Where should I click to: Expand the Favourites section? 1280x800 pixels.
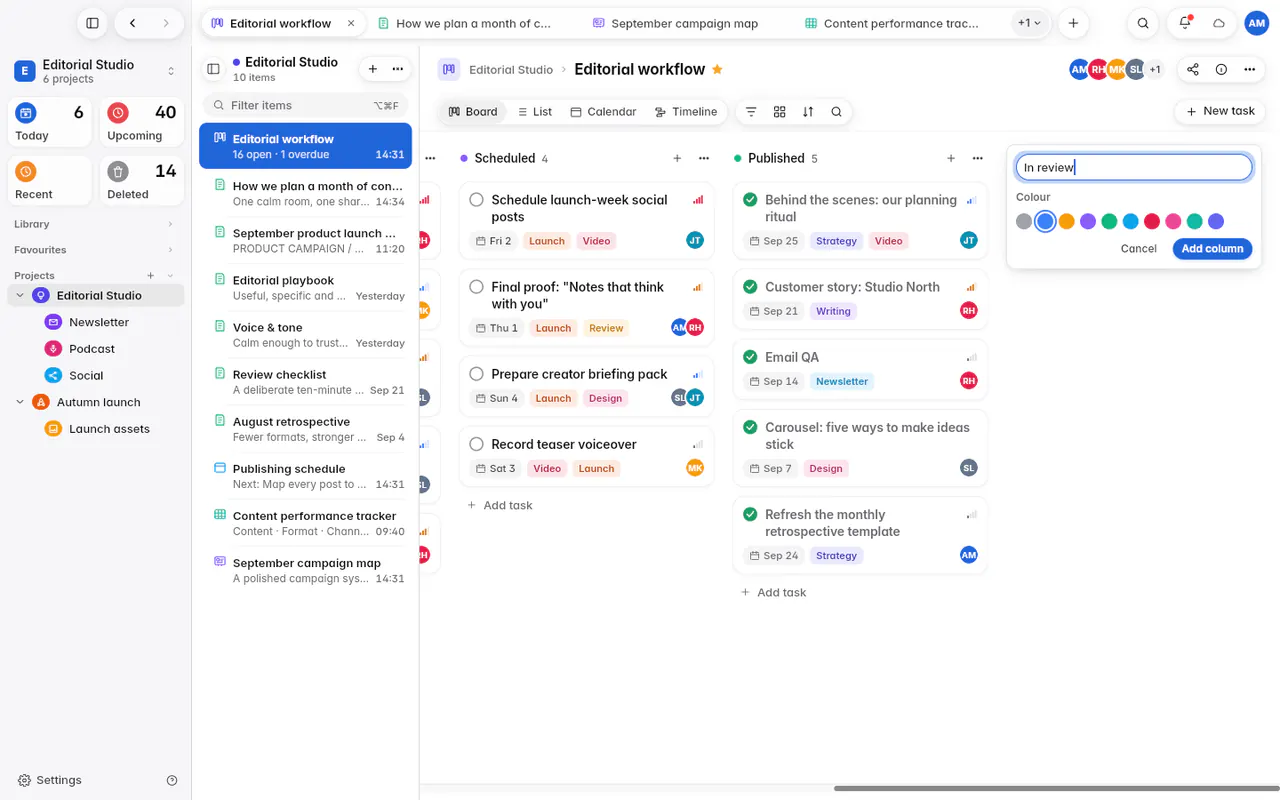tap(170, 250)
